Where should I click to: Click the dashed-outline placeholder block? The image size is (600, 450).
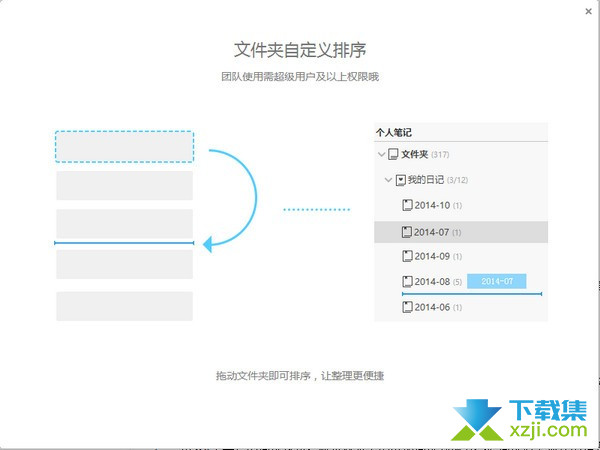124,146
